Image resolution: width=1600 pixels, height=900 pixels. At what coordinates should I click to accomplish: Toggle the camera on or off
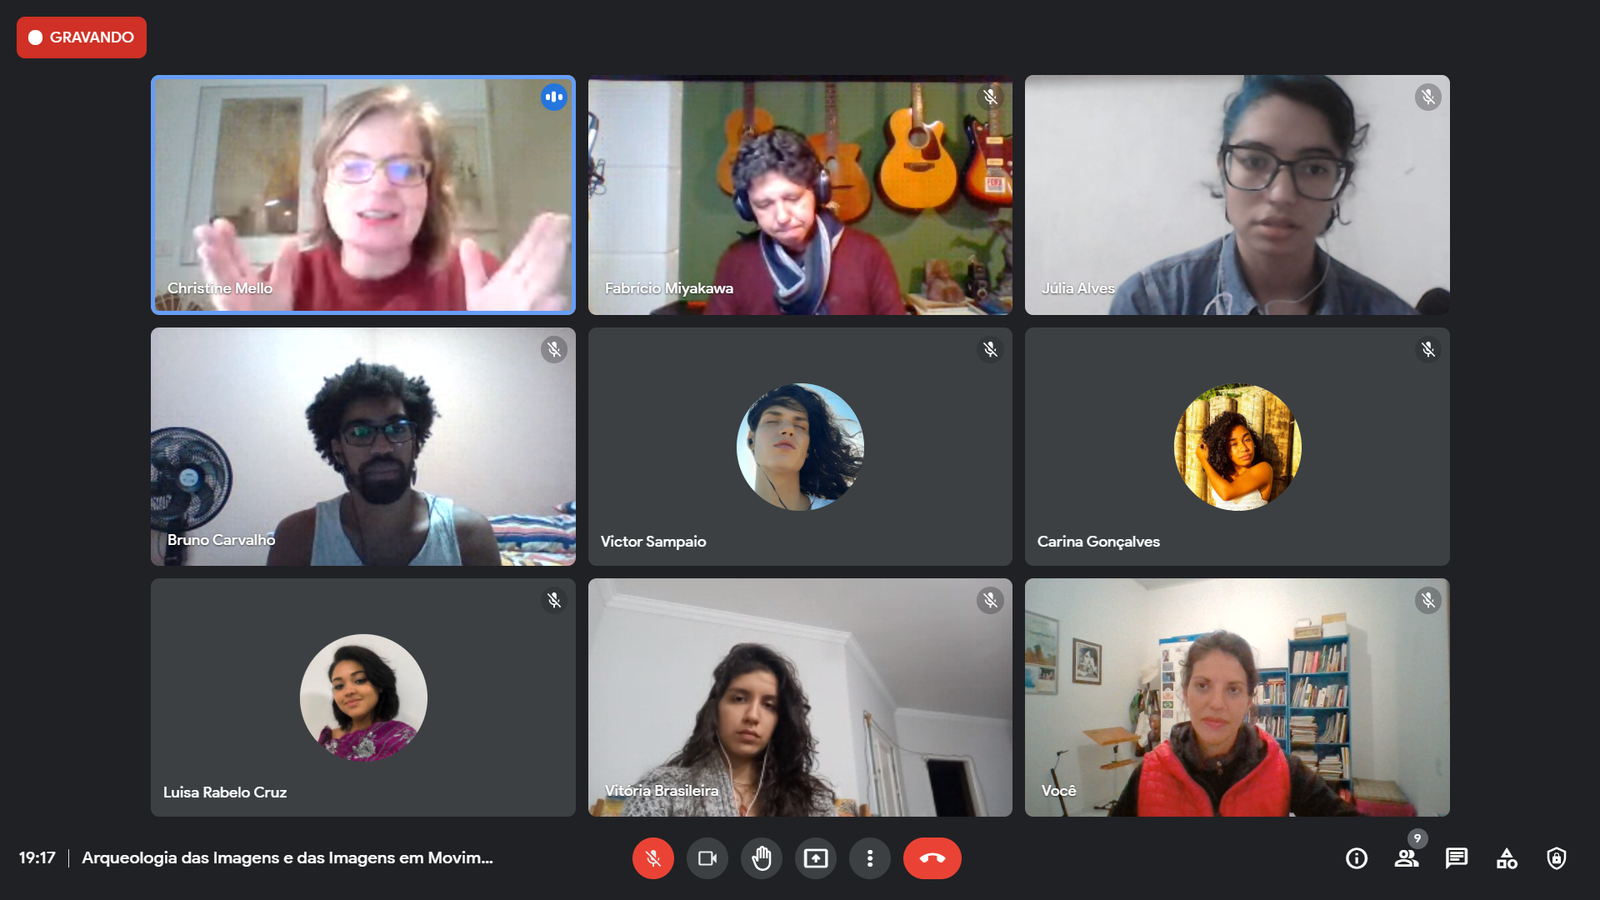point(707,858)
